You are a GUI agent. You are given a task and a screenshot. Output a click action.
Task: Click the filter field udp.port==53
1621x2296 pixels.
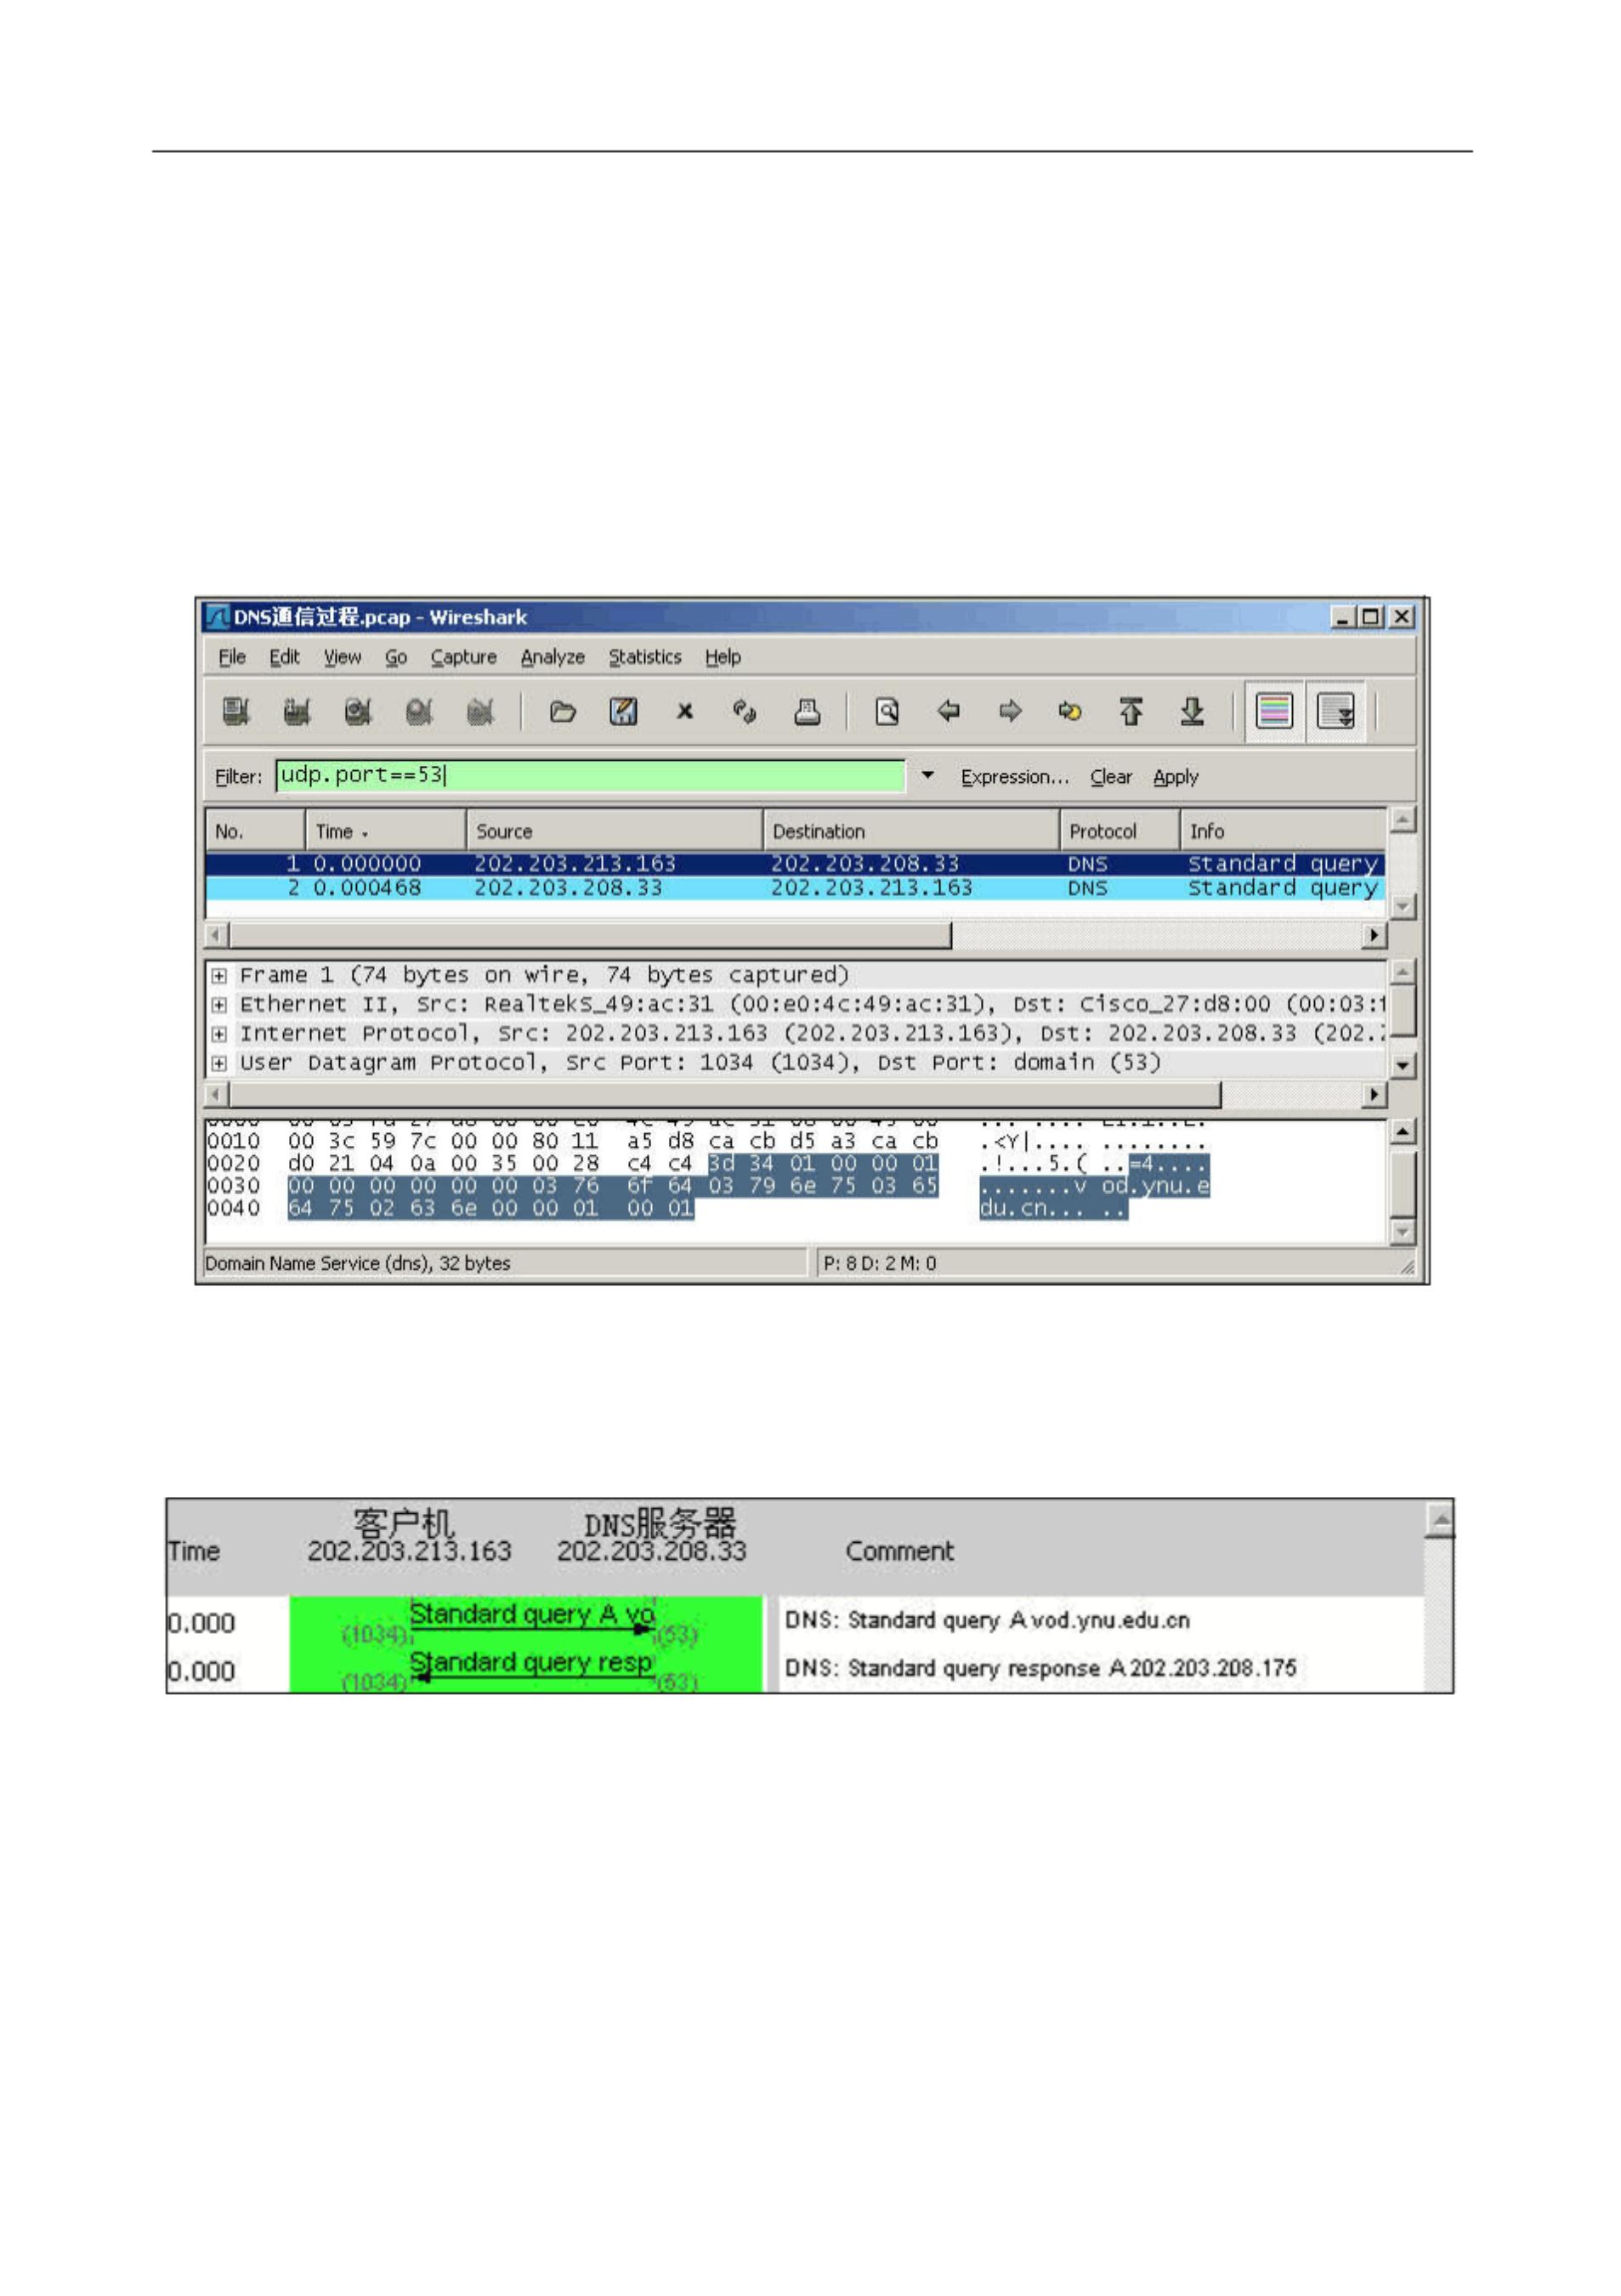coord(590,776)
